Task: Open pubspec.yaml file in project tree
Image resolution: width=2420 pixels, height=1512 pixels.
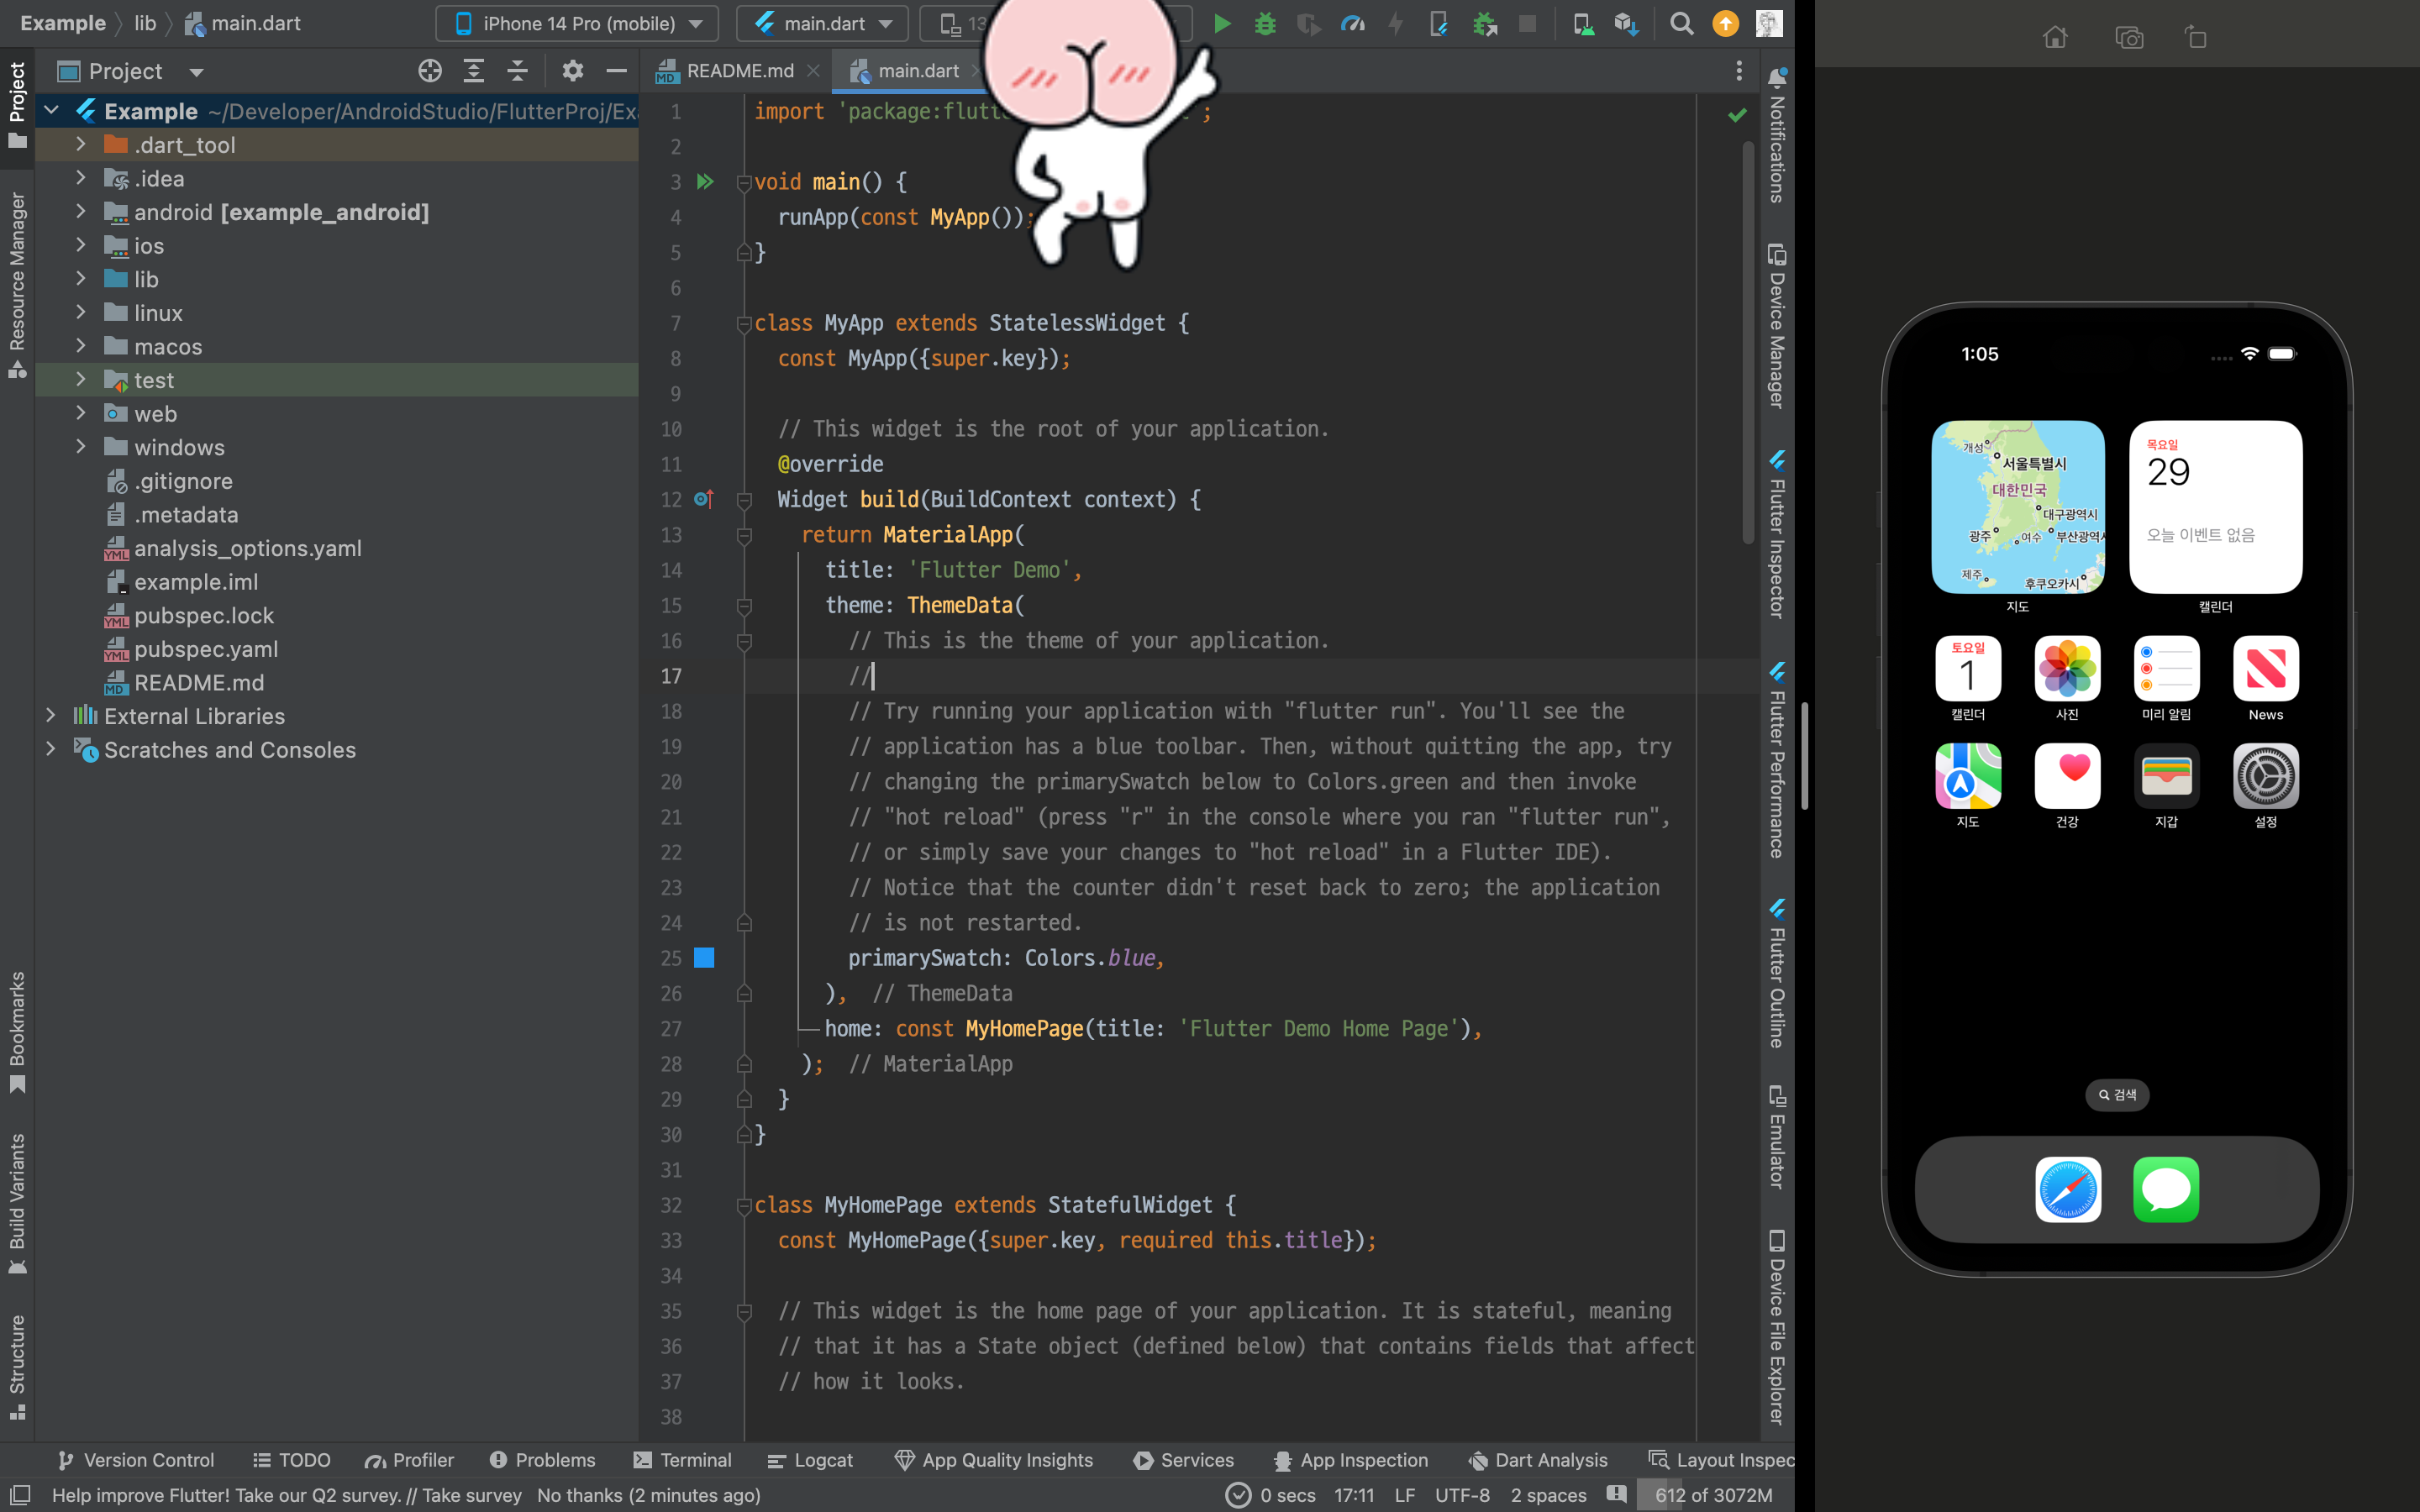Action: [x=205, y=649]
